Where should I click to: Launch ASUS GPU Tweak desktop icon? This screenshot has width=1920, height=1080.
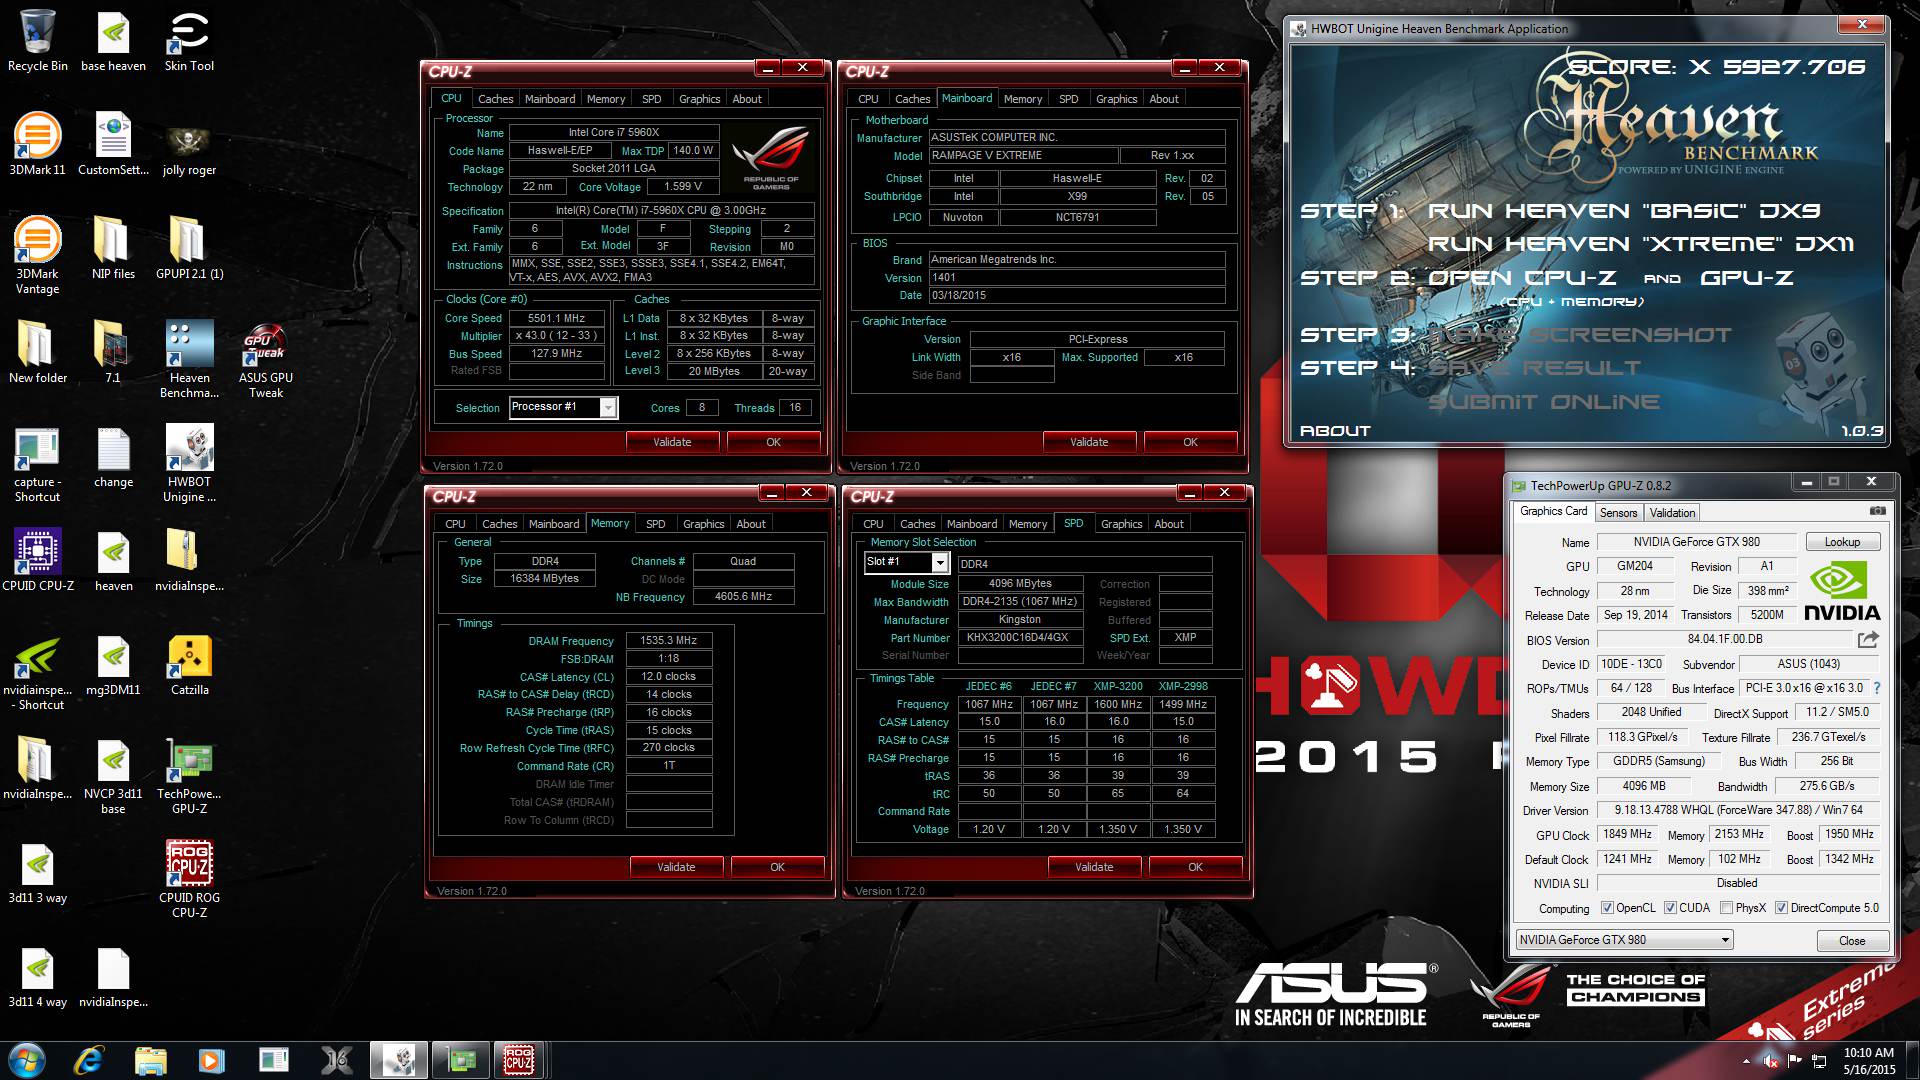(x=266, y=361)
